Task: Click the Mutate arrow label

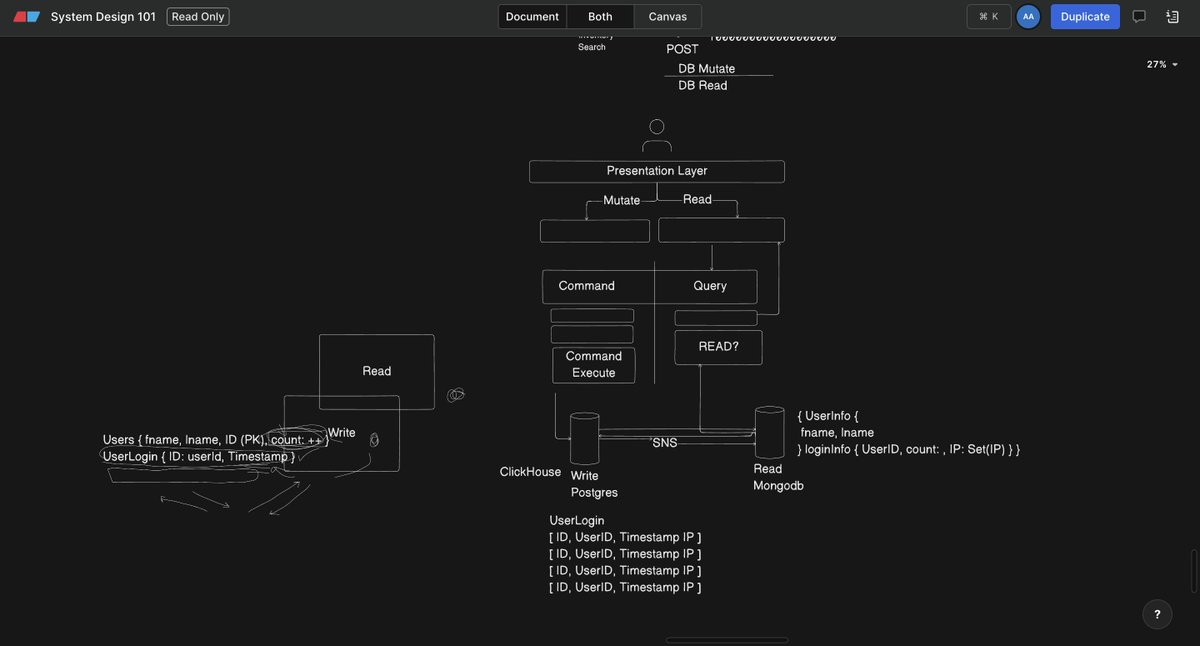Action: tap(621, 200)
